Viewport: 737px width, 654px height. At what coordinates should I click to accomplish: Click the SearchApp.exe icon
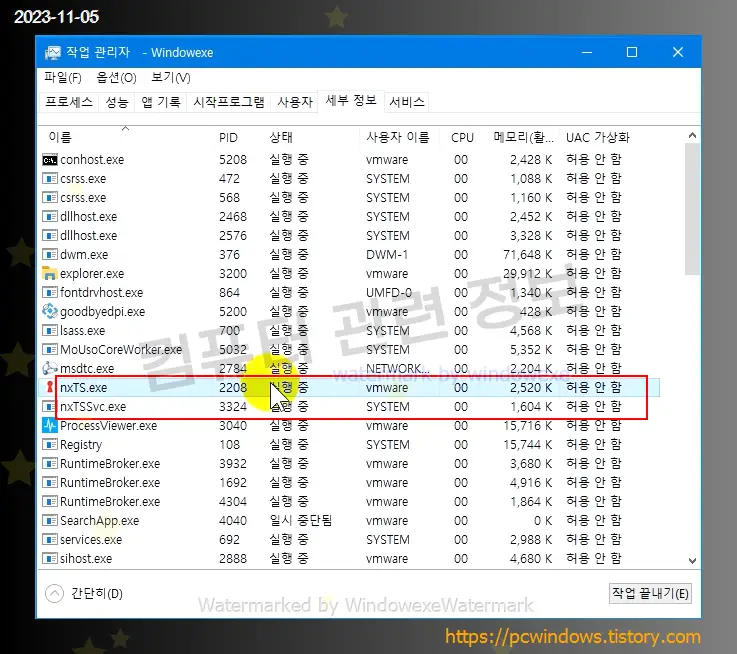[50, 521]
